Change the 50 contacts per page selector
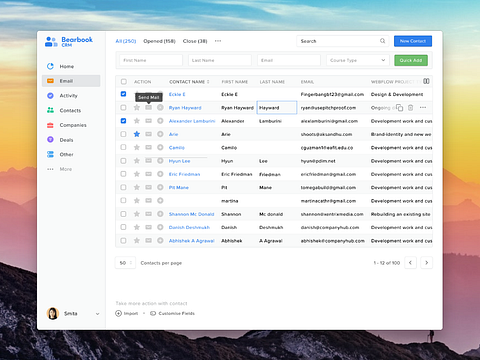 [x=126, y=263]
